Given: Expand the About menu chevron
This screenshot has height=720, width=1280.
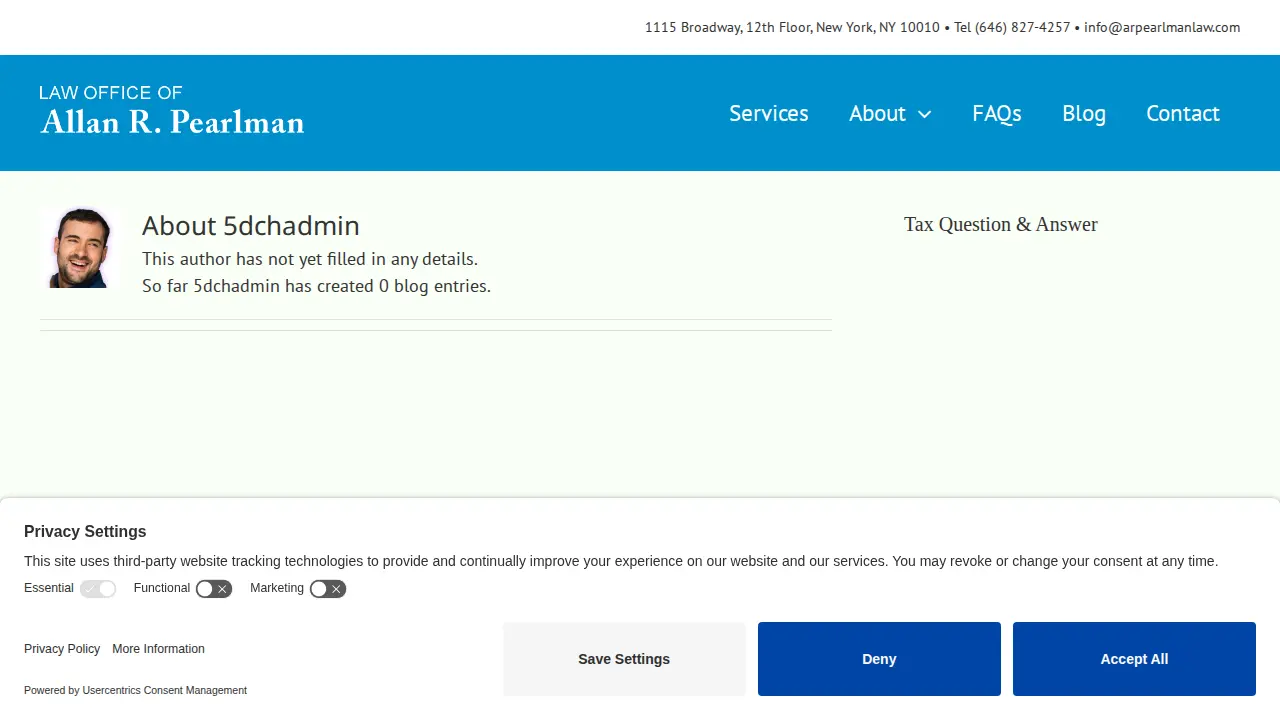Looking at the screenshot, I should point(925,114).
